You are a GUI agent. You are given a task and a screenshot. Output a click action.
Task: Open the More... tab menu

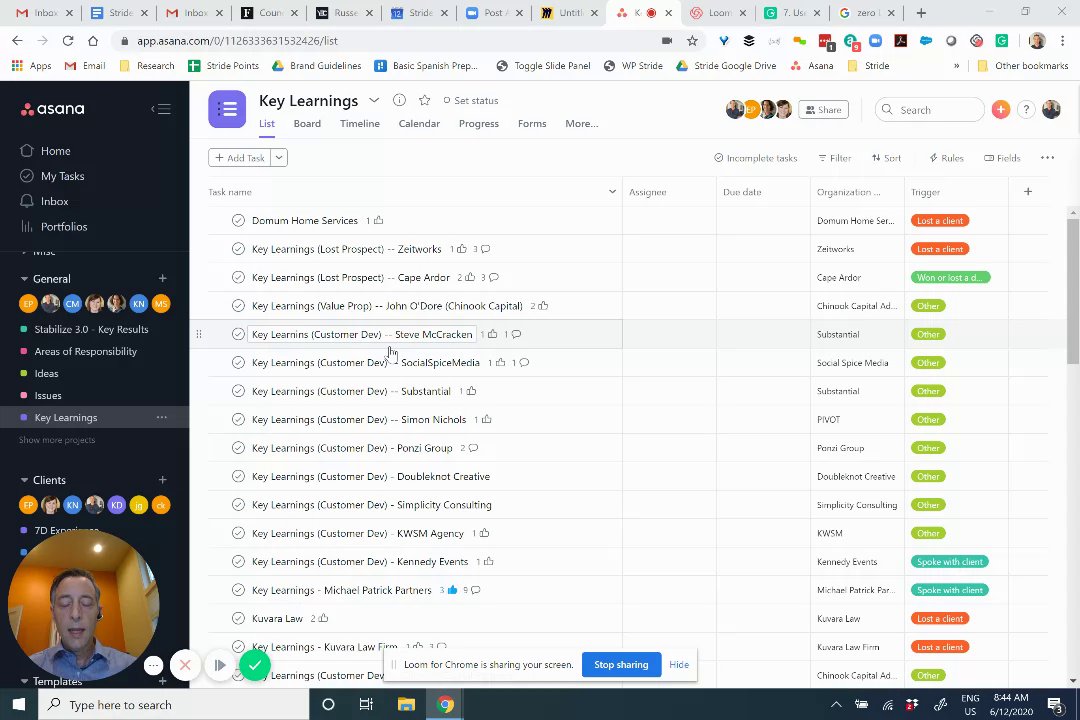pos(582,123)
